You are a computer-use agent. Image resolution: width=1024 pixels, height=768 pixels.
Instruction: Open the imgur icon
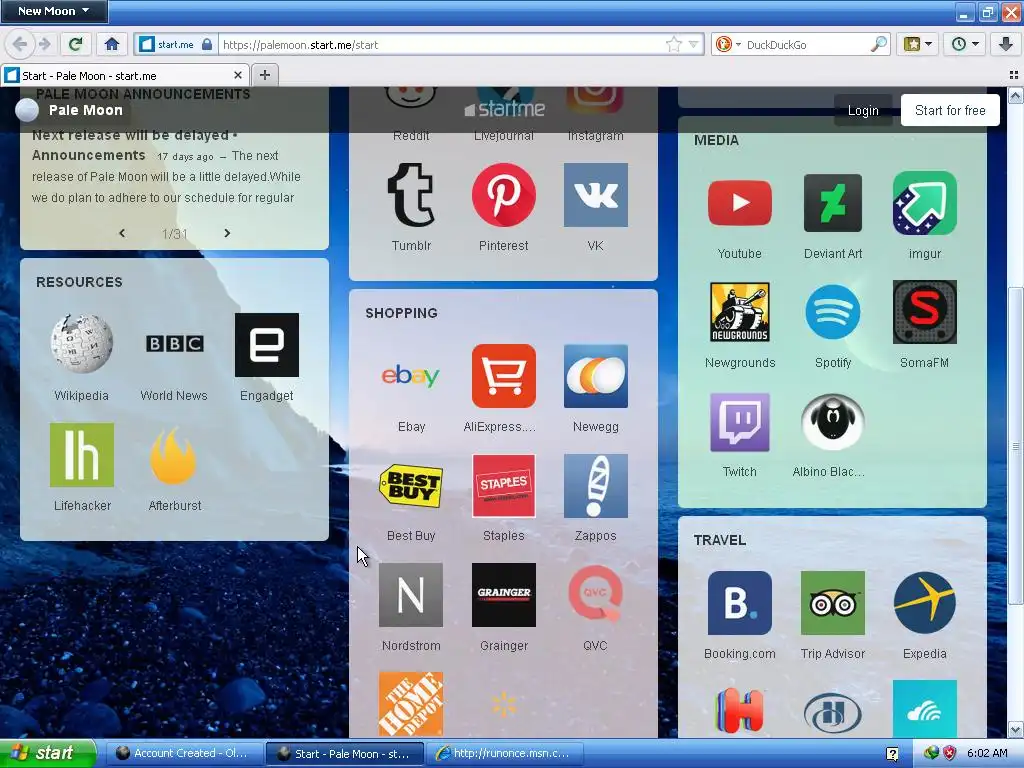(925, 202)
